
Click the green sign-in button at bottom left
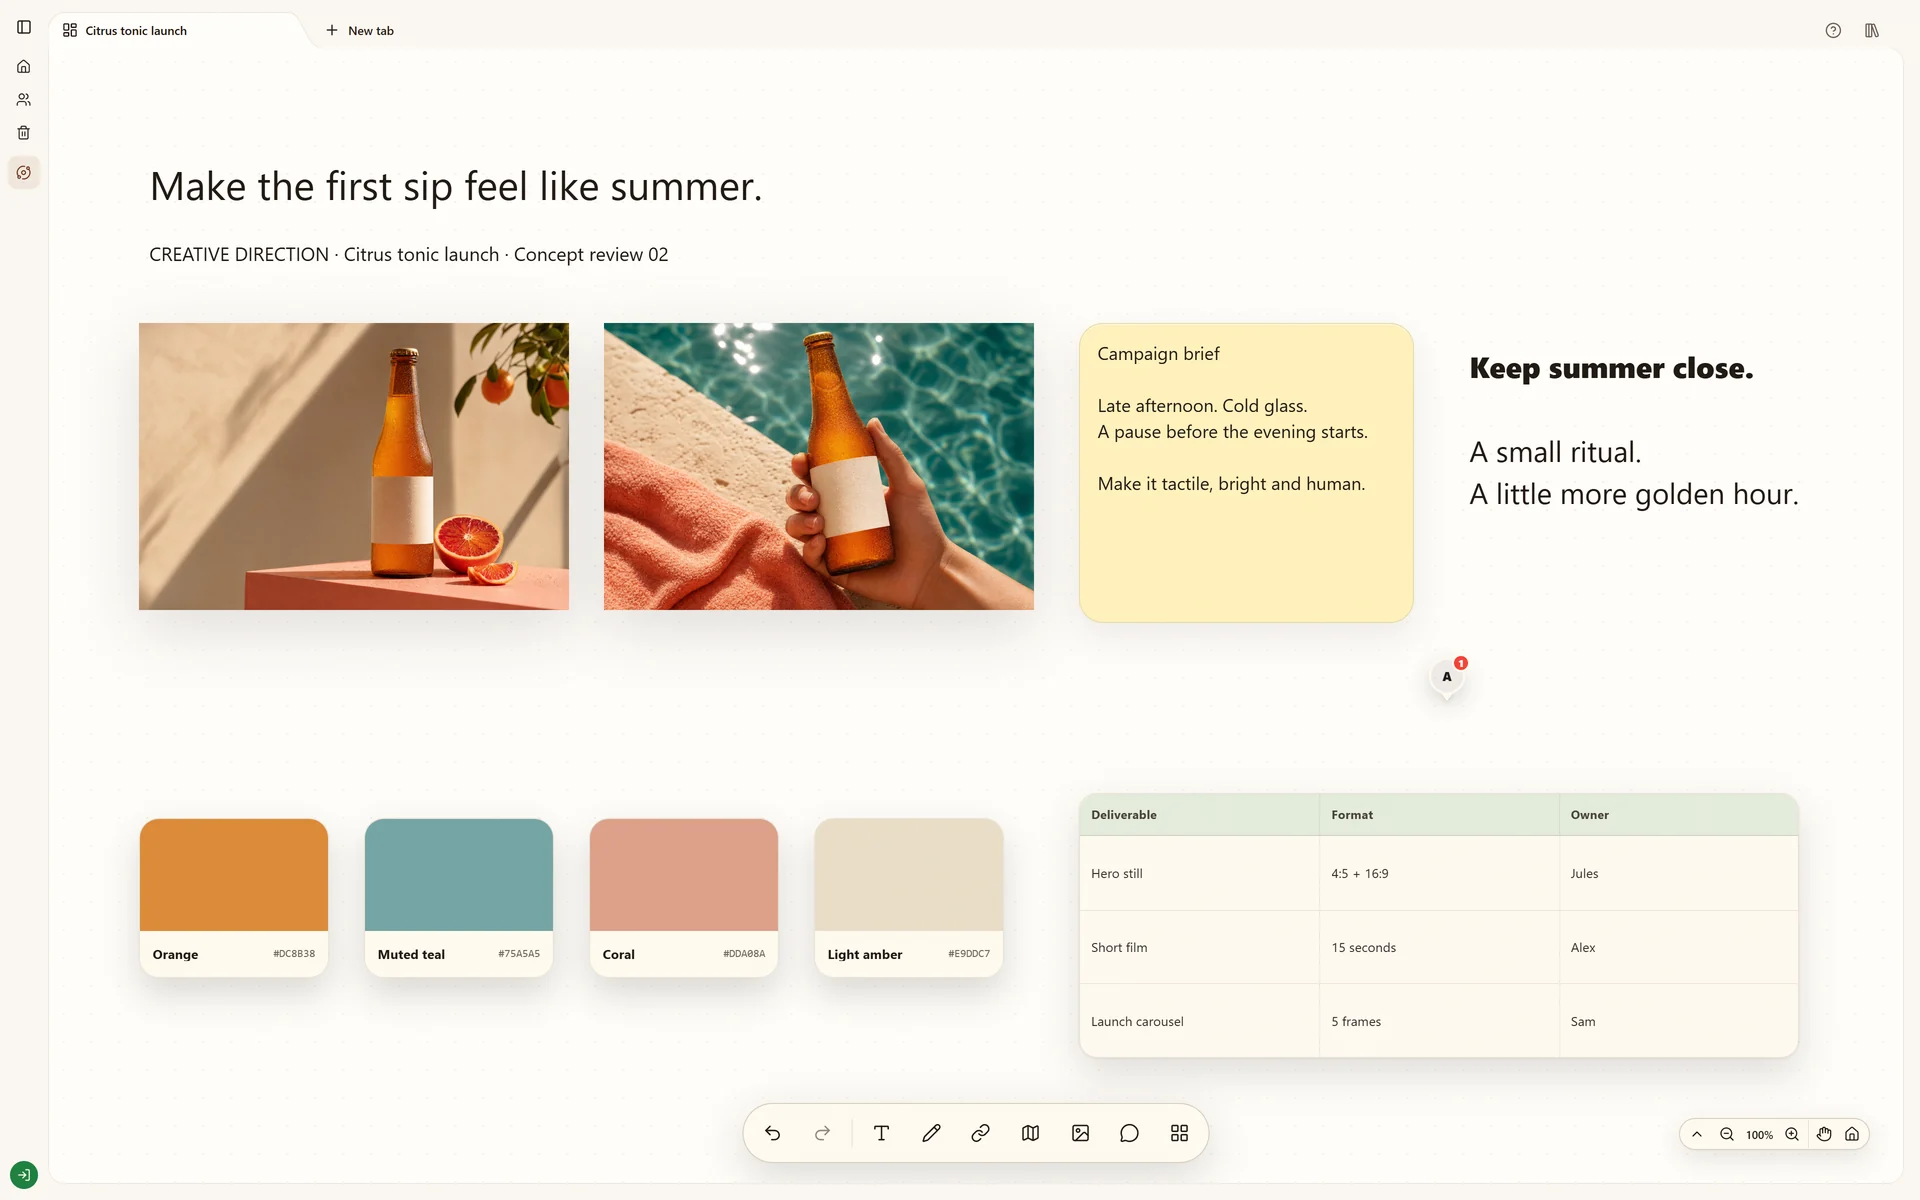(x=24, y=1175)
